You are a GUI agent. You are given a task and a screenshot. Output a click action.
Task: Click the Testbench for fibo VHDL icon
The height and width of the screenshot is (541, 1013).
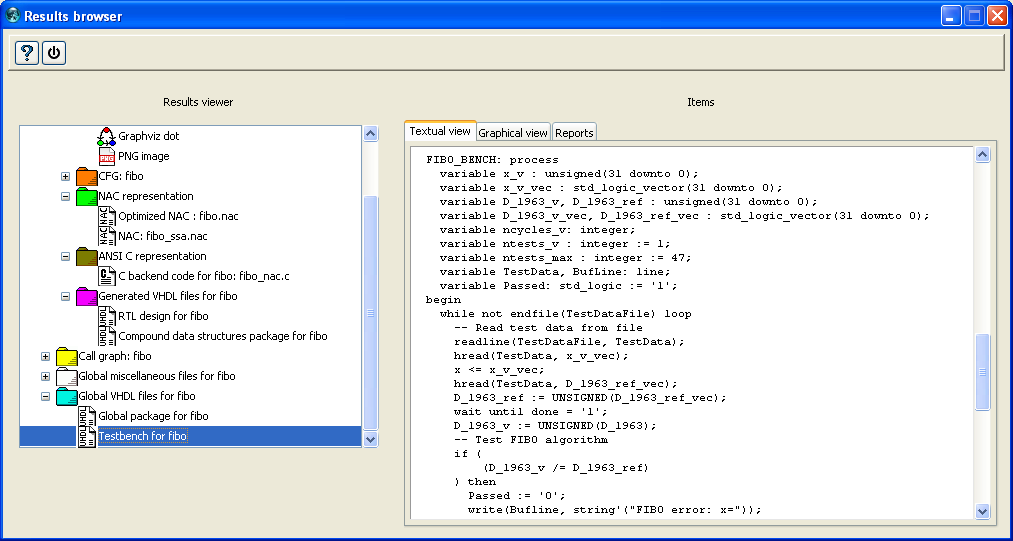pos(87,436)
